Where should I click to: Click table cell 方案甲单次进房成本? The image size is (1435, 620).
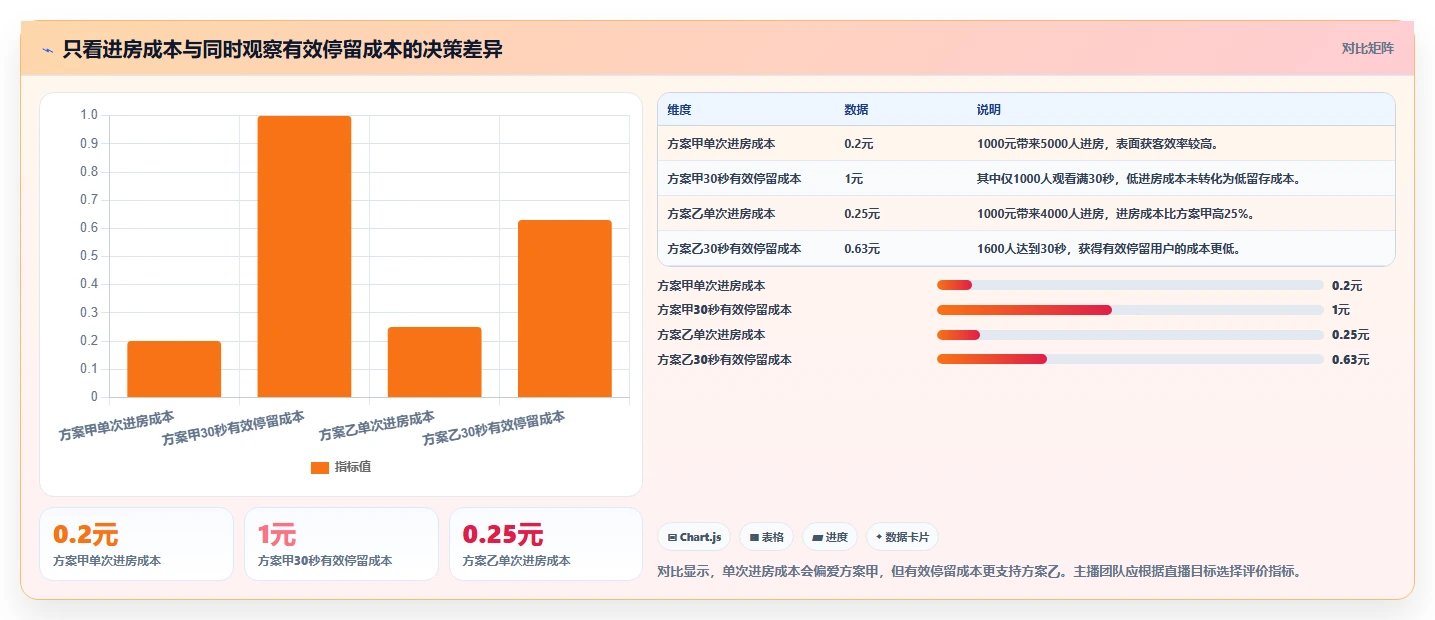(x=721, y=144)
